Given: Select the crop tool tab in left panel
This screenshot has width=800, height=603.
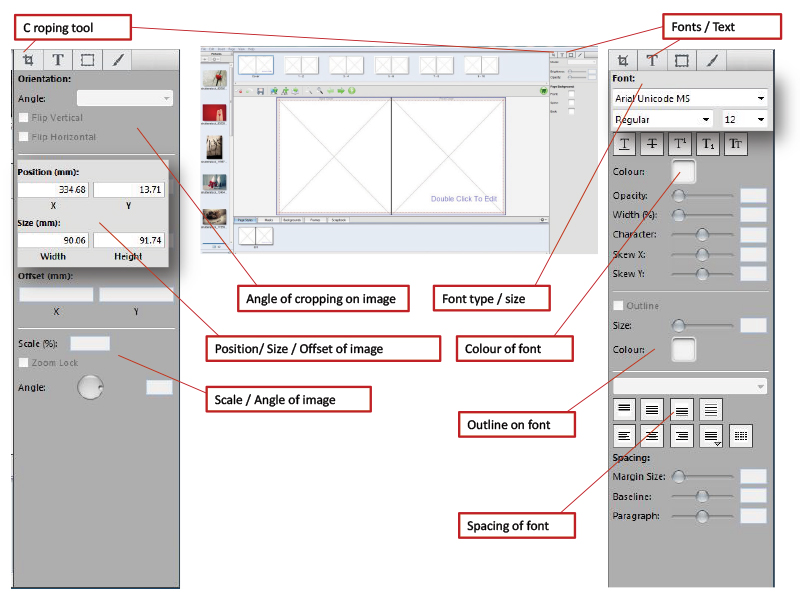Looking at the screenshot, I should [x=28, y=60].
